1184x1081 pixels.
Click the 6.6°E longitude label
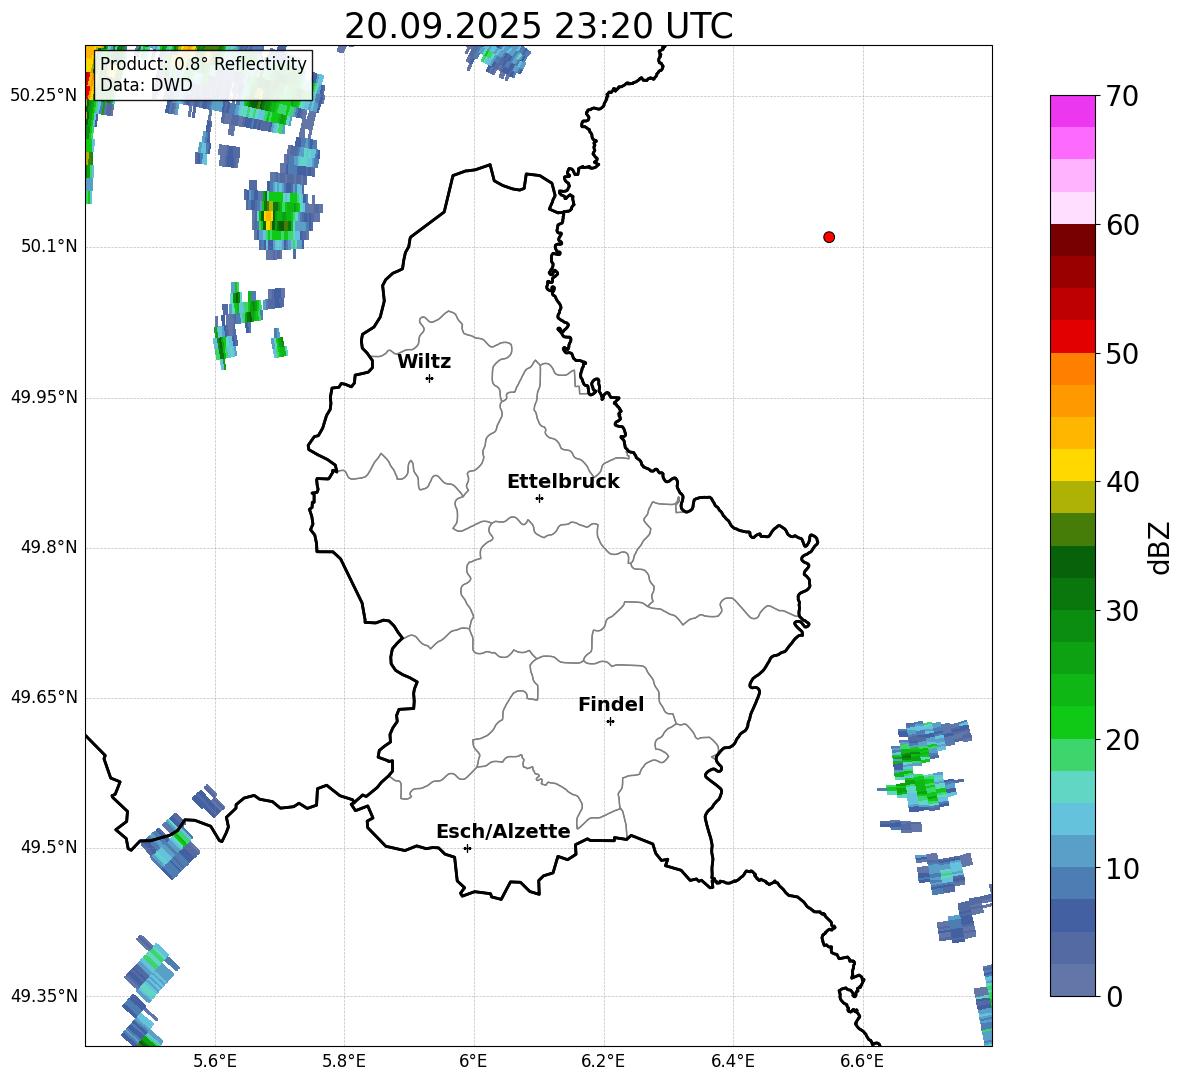coord(862,1061)
